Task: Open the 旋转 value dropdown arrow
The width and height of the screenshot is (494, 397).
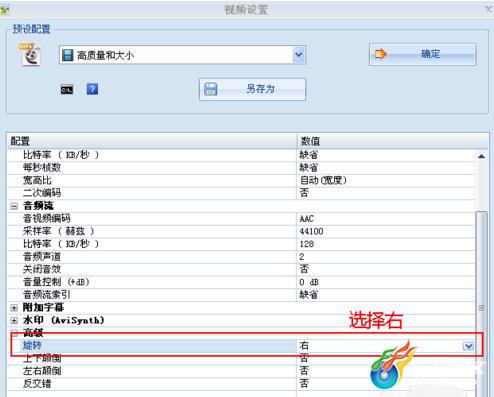Action: tap(468, 346)
